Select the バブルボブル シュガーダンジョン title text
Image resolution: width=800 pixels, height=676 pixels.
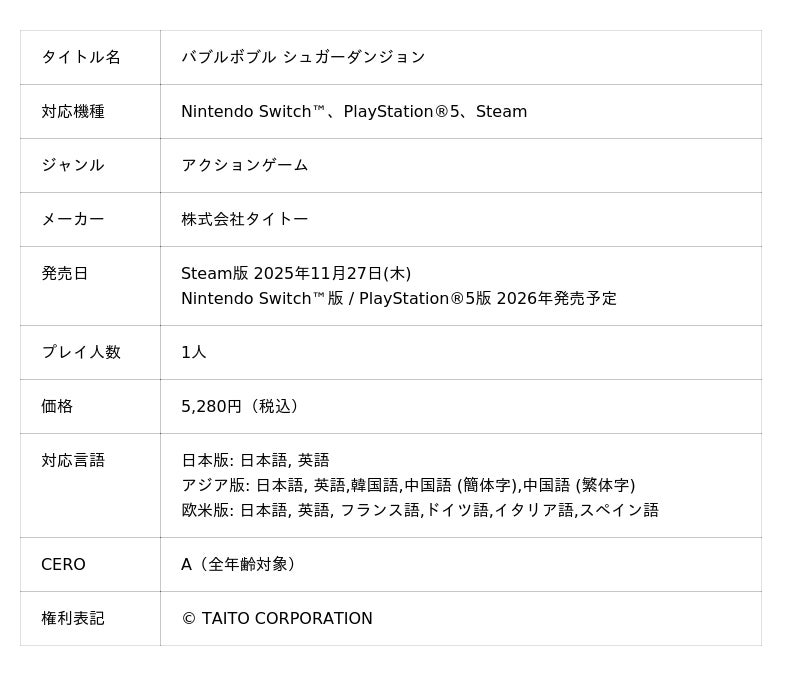pyautogui.click(x=303, y=57)
